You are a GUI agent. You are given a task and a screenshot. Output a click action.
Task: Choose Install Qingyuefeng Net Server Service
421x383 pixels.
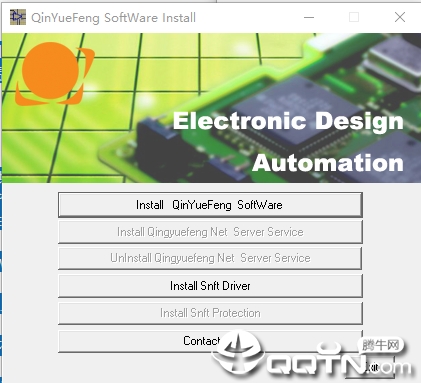pos(210,232)
